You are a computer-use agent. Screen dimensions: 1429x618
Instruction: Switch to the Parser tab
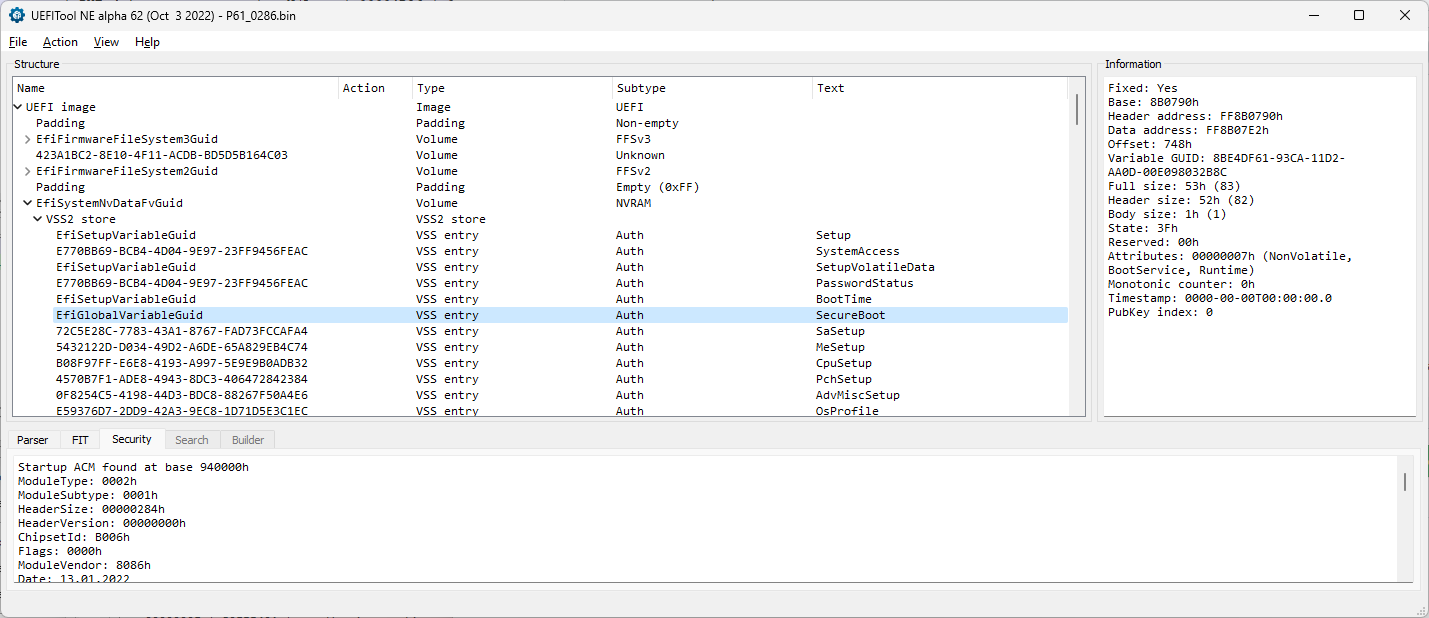33,439
